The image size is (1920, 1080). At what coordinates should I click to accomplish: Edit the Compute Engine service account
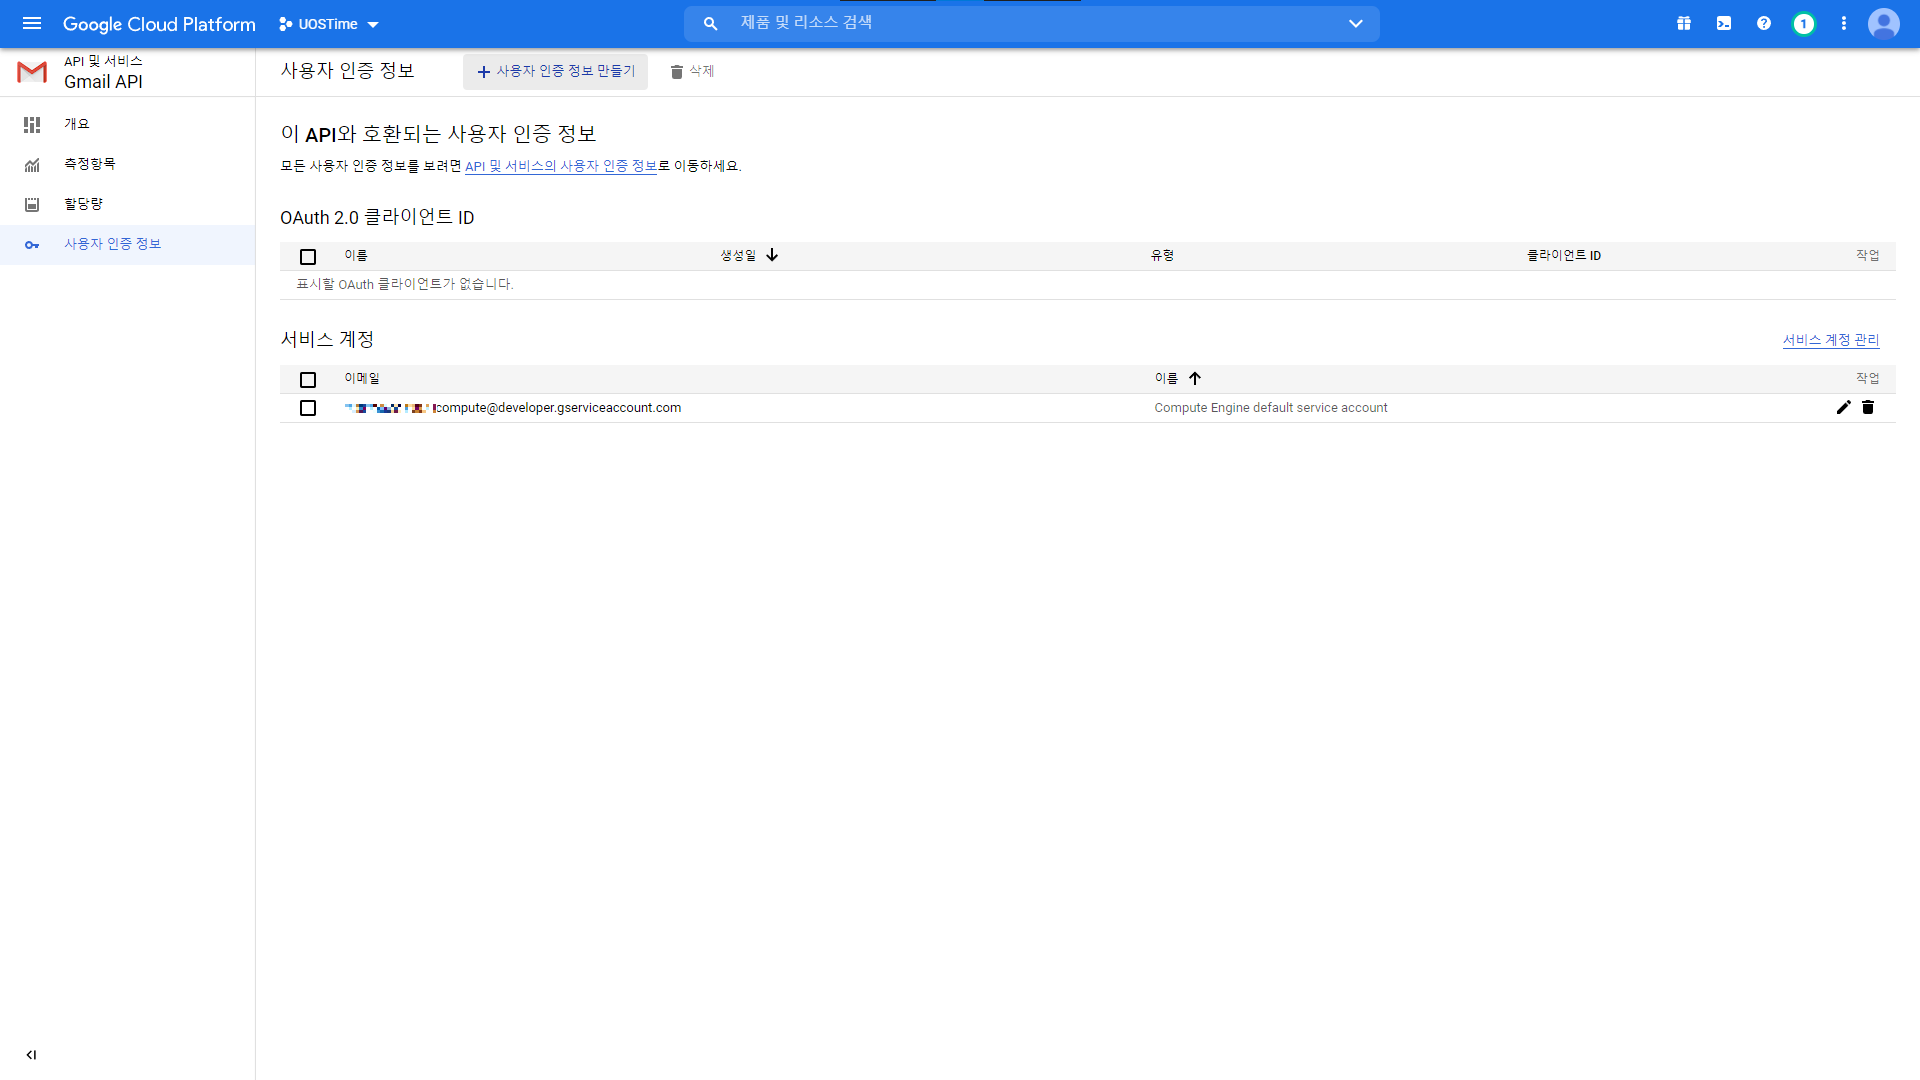coord(1843,407)
